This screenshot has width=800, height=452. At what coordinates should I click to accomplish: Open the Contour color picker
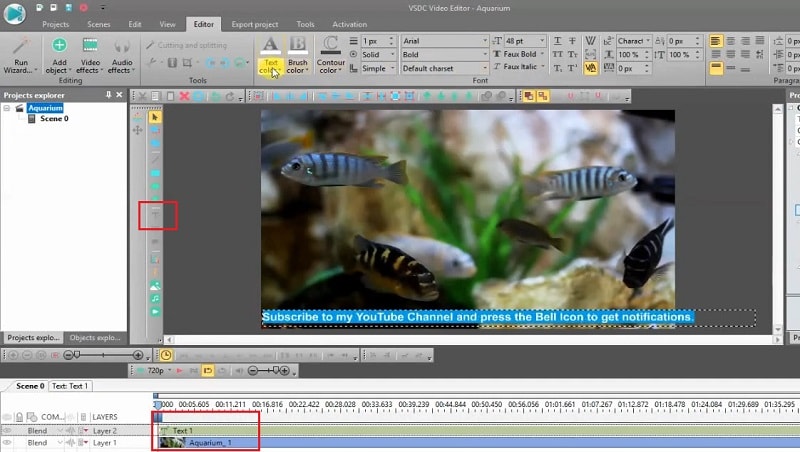[x=331, y=56]
